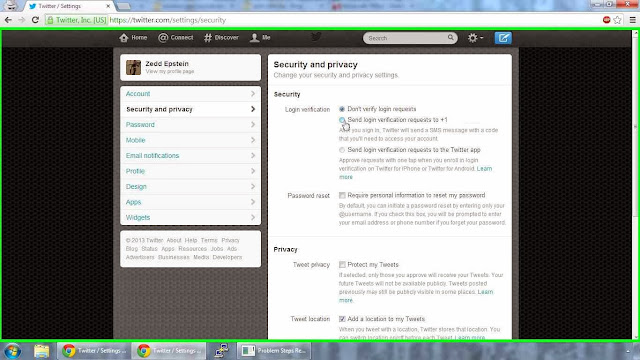640x360 pixels.
Task: Open a new browser tab
Action: [x=124, y=6]
